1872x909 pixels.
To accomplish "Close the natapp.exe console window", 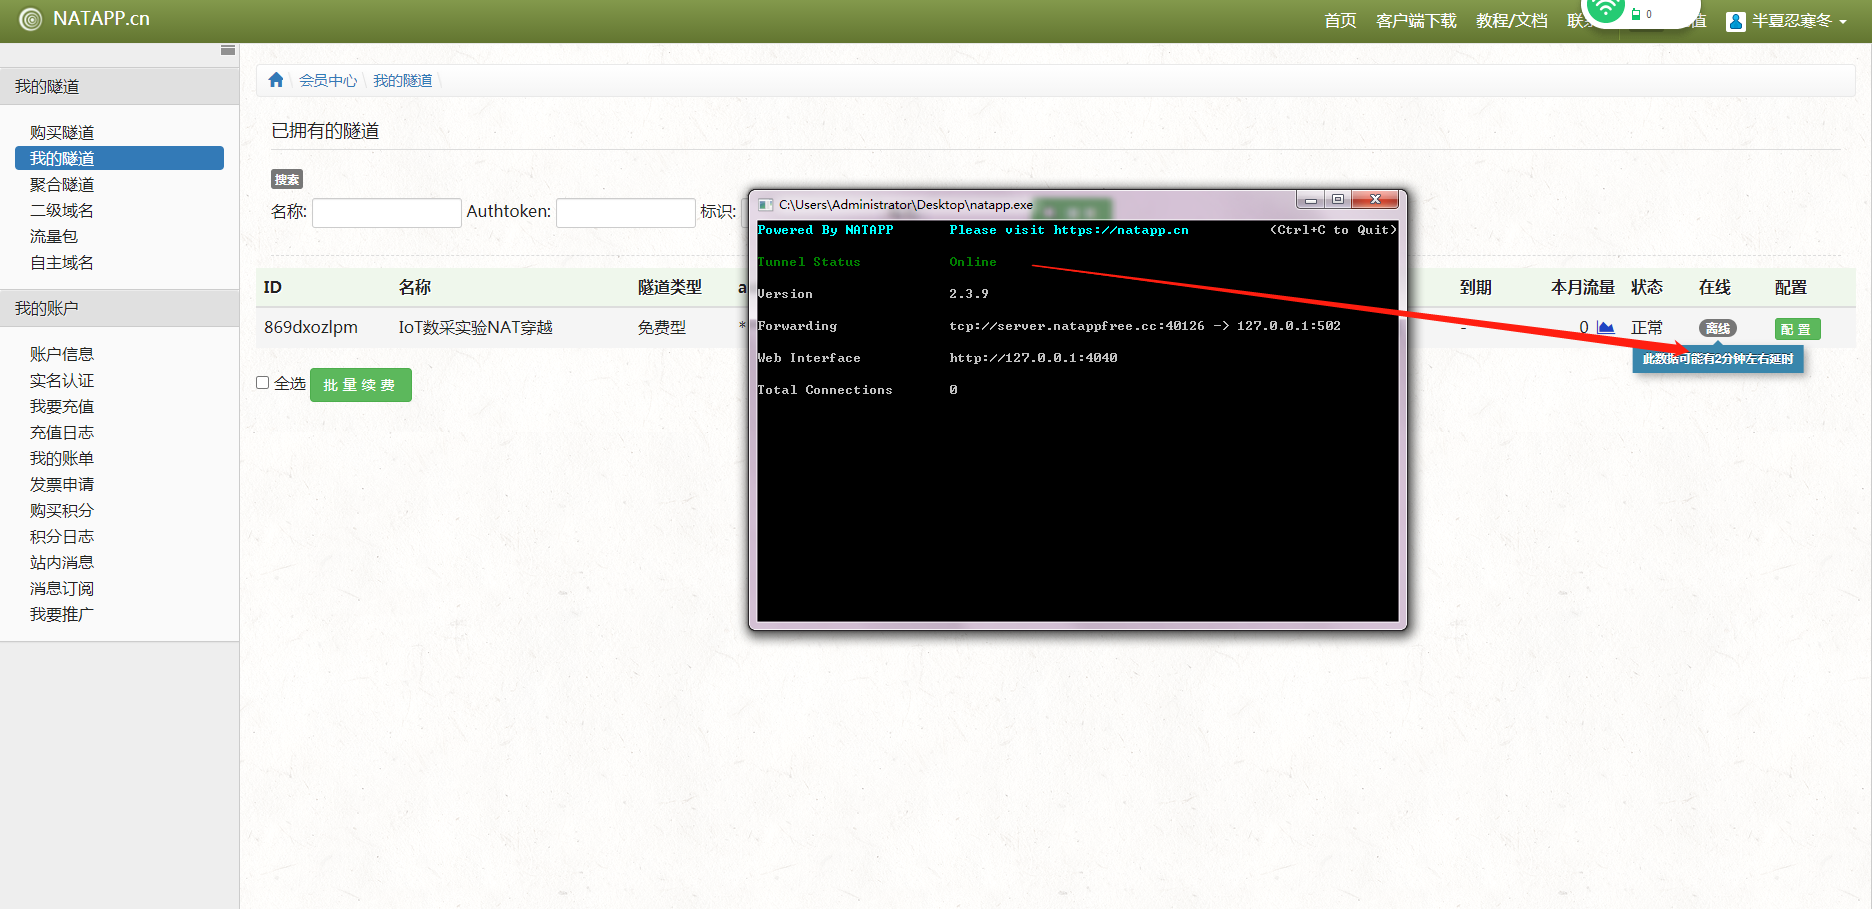I will tap(1375, 200).
